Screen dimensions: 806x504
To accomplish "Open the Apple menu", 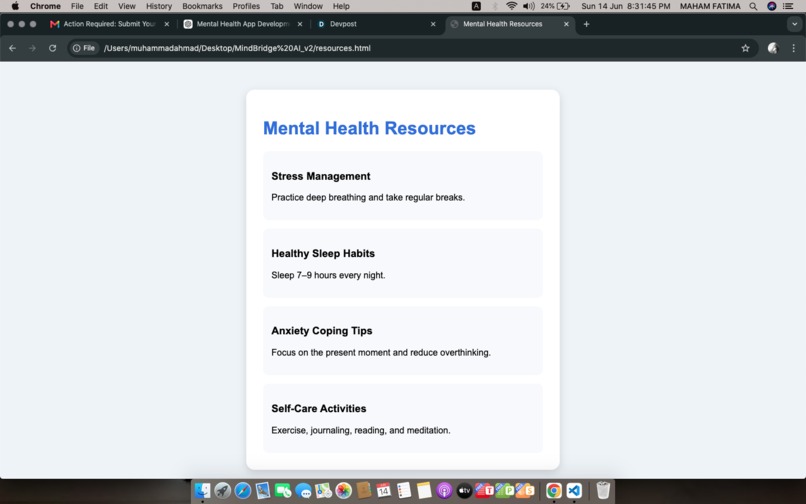I will pos(15,6).
